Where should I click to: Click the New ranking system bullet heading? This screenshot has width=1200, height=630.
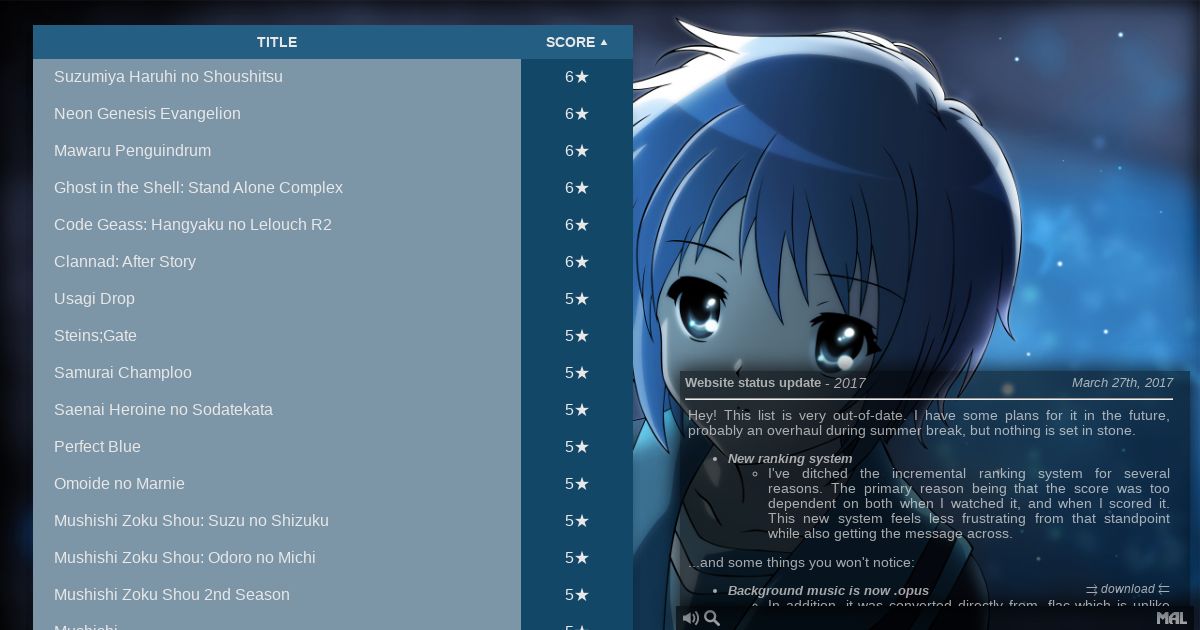coord(790,459)
